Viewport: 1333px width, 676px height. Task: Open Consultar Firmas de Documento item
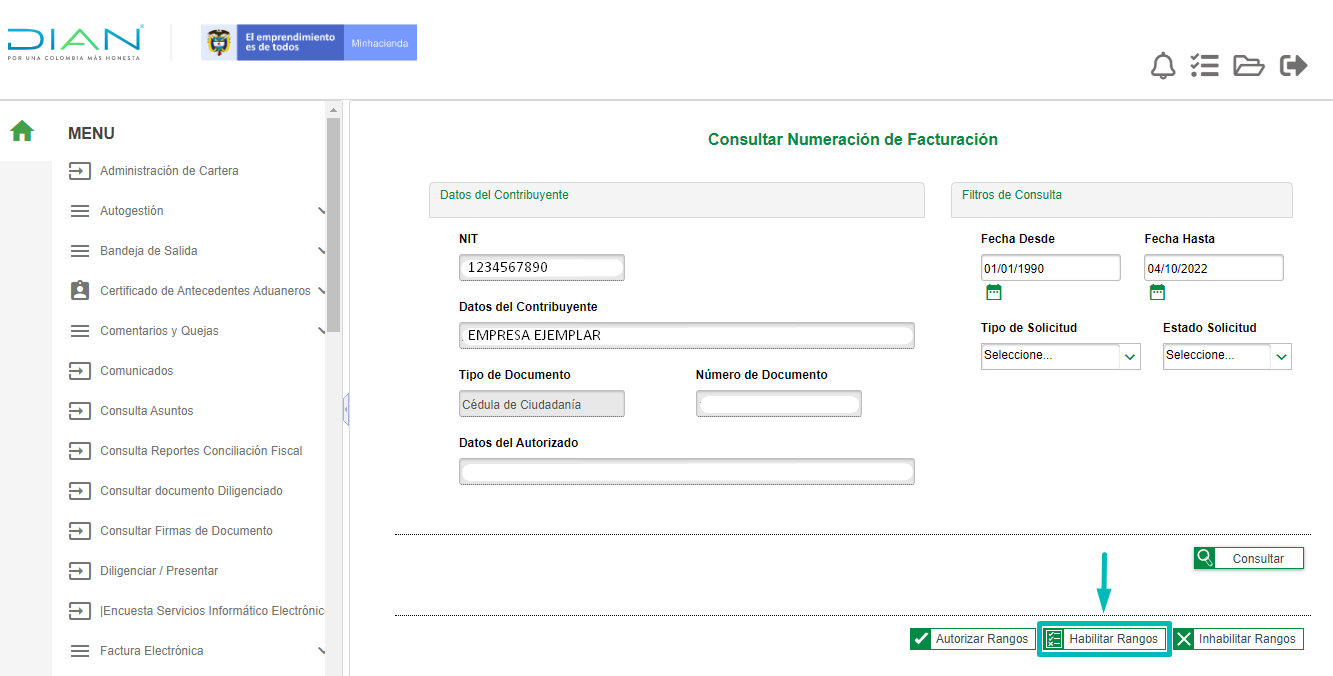(x=186, y=531)
